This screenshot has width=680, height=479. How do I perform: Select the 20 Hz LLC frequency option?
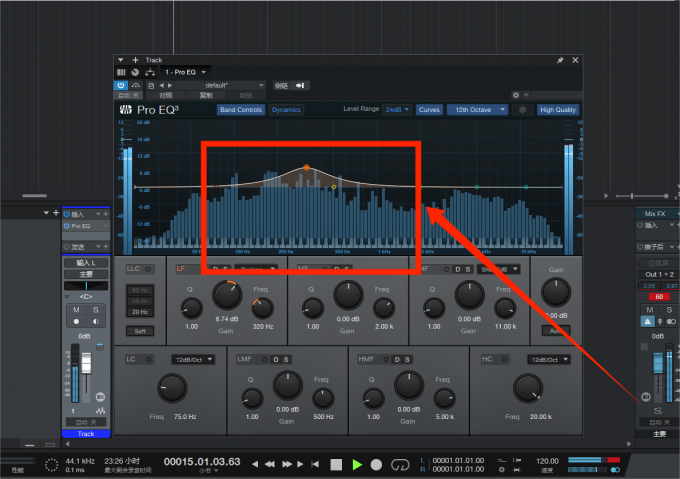140,312
